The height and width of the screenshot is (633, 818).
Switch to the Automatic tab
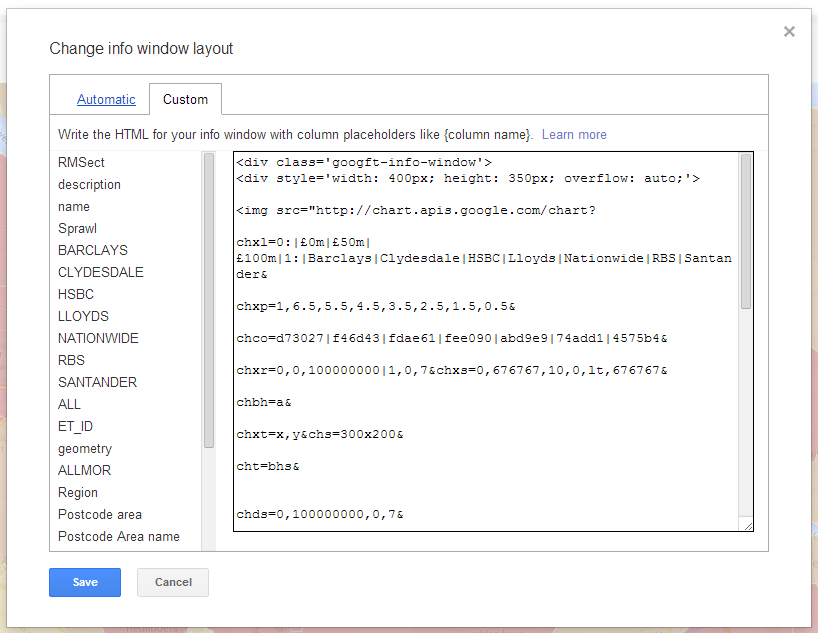[x=106, y=100]
